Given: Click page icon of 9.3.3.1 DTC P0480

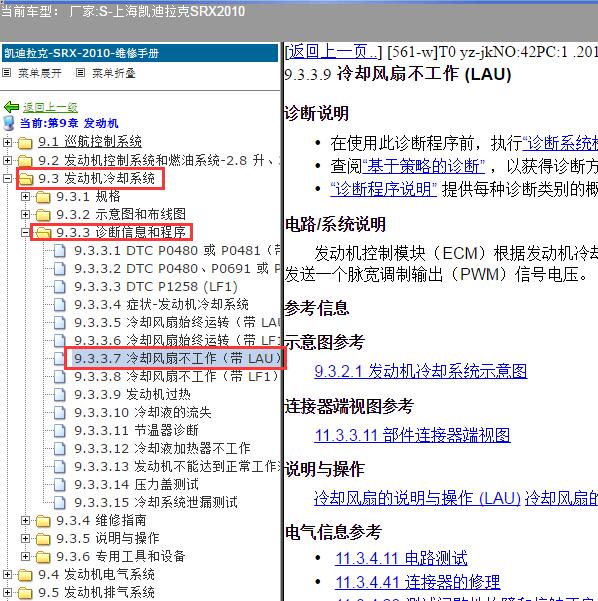Looking at the screenshot, I should 59,251.
